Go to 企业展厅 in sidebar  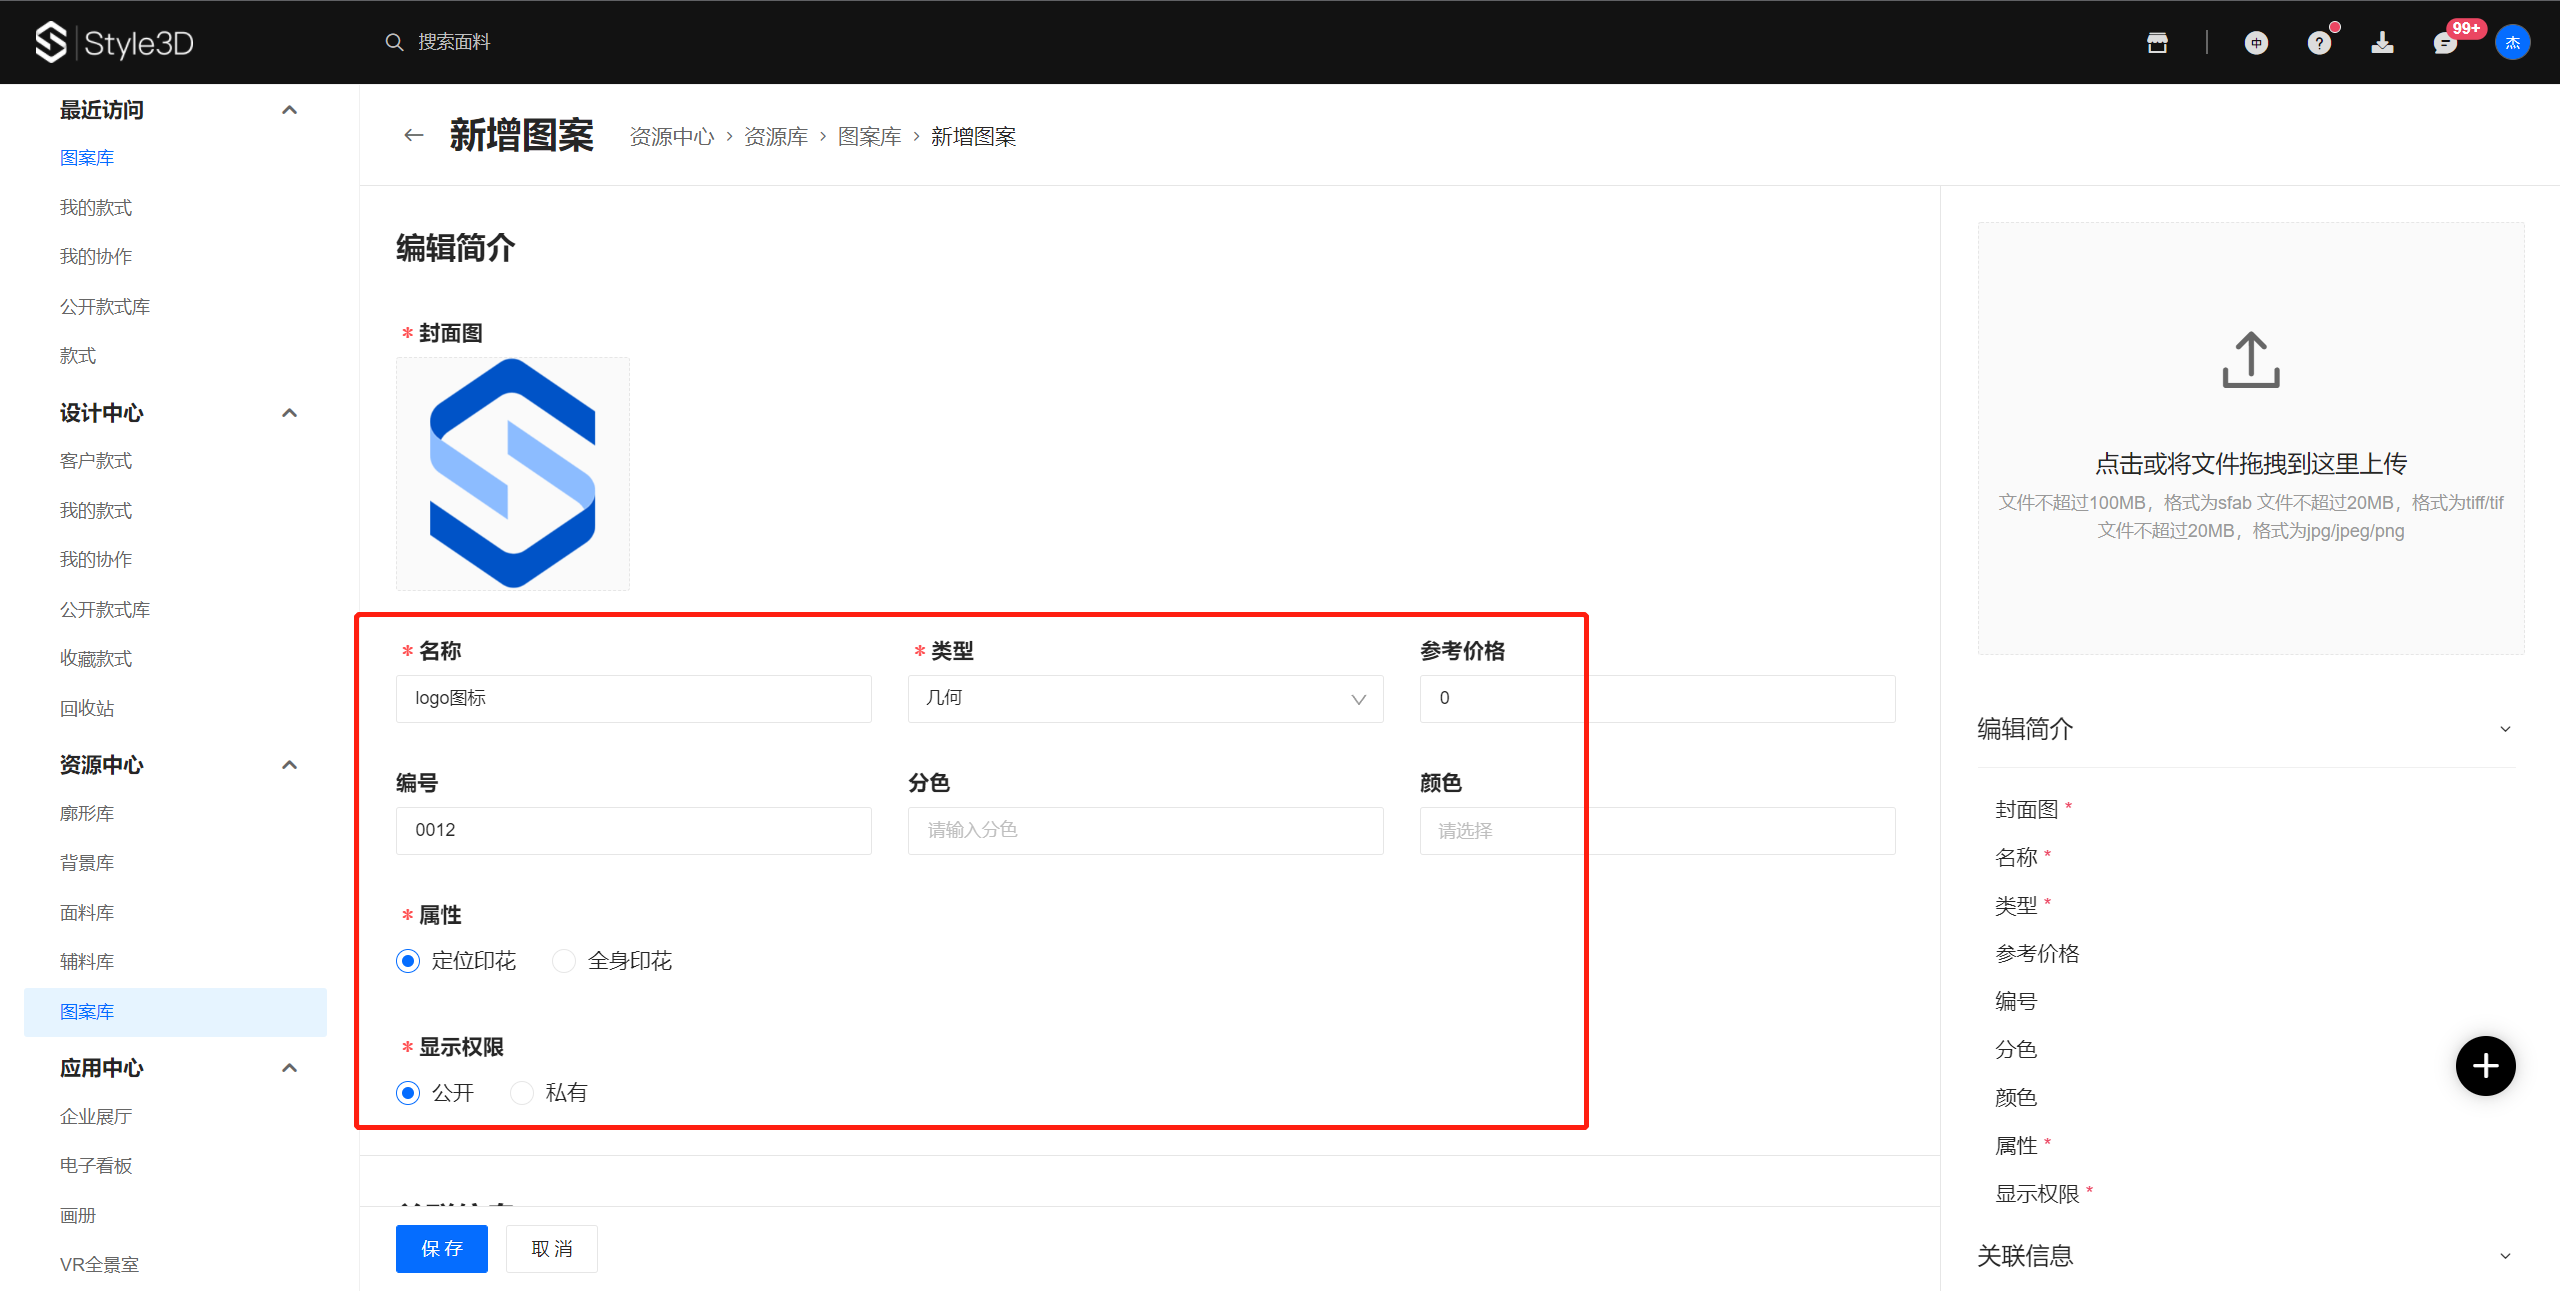tap(96, 1116)
